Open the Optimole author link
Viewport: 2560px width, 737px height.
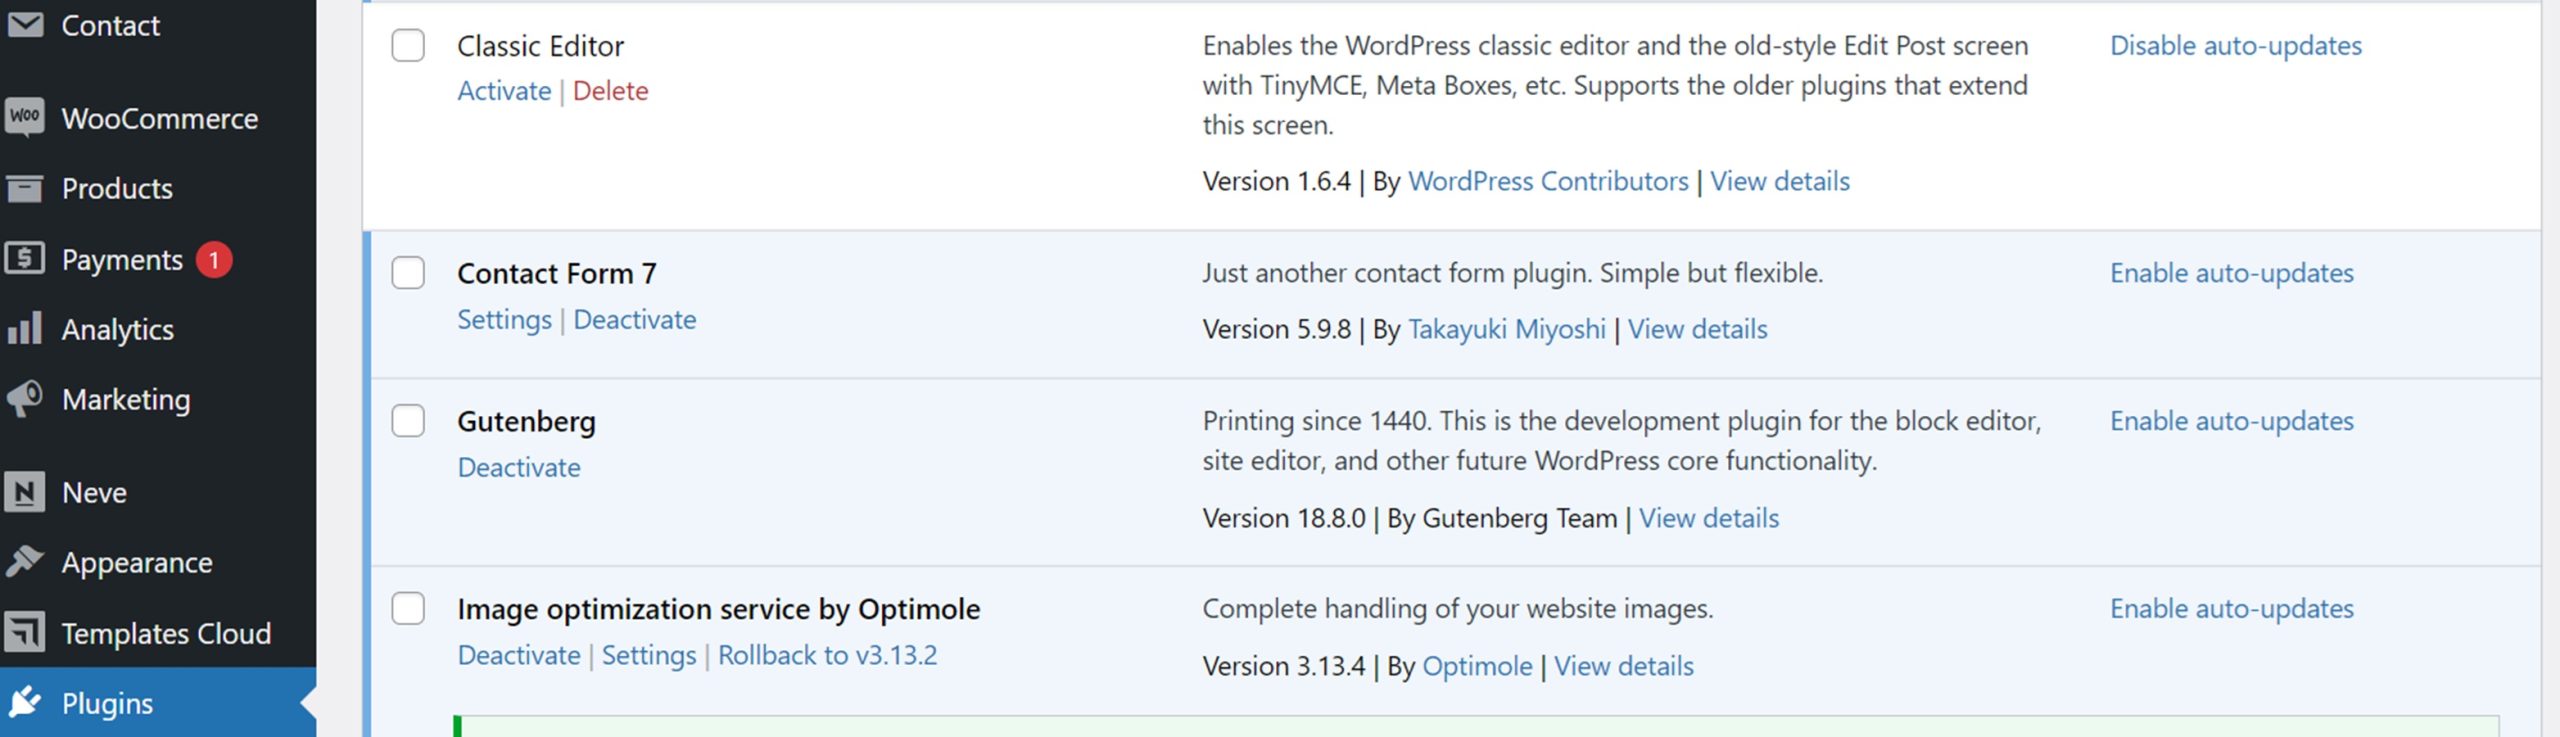1477,667
